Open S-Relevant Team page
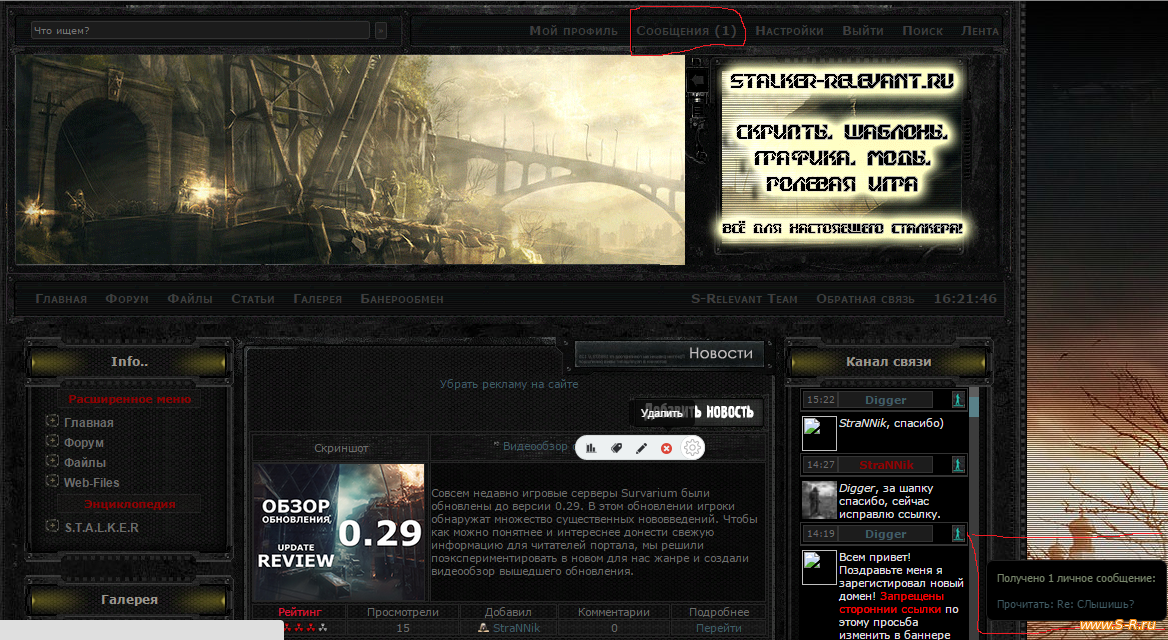The image size is (1168, 640). point(744,299)
